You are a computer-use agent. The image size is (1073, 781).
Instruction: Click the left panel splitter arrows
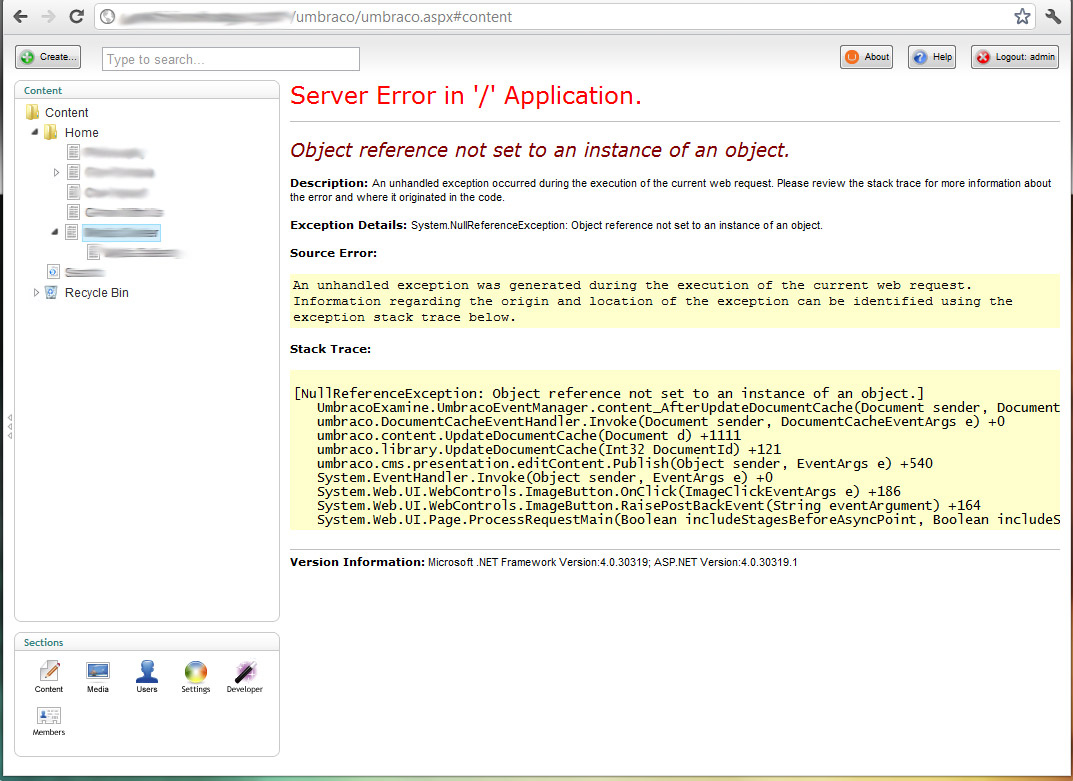click(x=10, y=426)
